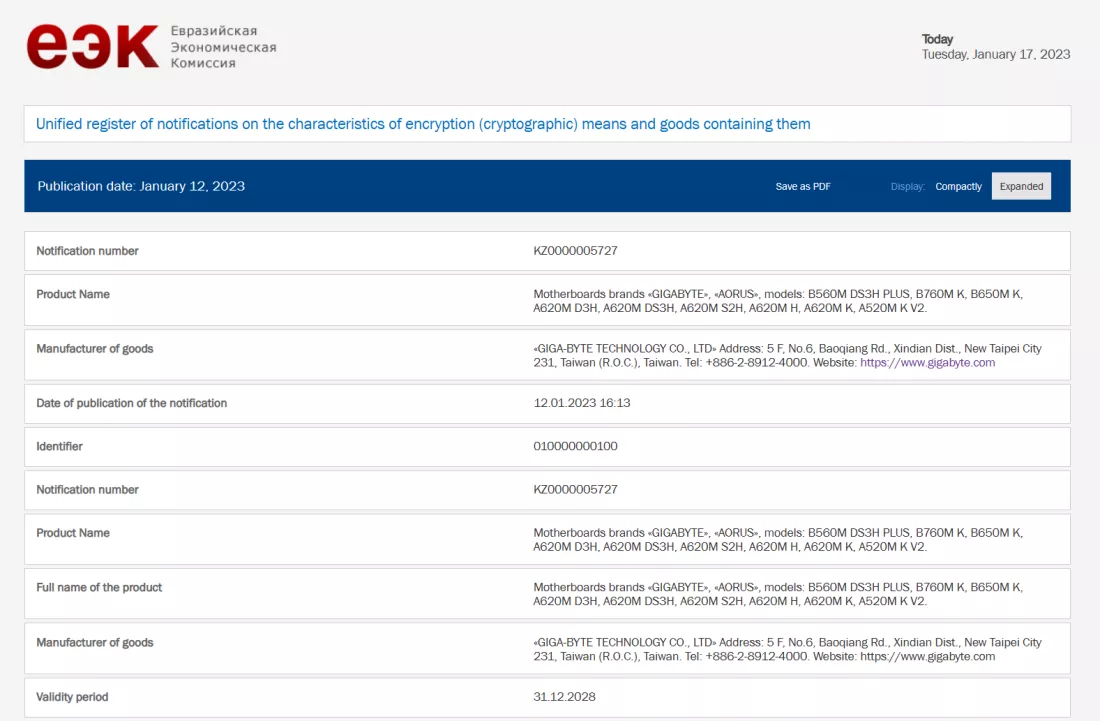Click the Validity period value 31.12.2028
The image size is (1100, 721).
click(564, 696)
